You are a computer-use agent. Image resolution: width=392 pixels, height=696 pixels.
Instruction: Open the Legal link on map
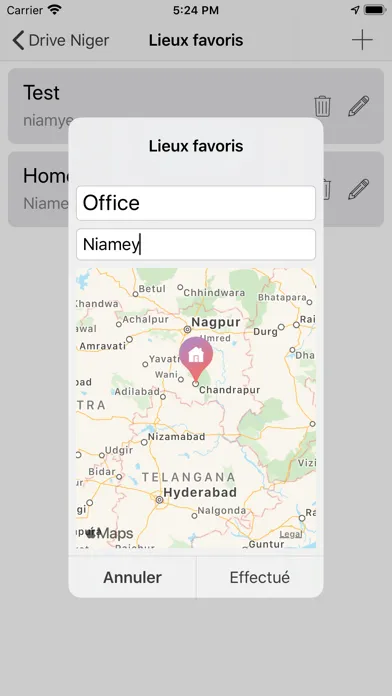tap(291, 534)
